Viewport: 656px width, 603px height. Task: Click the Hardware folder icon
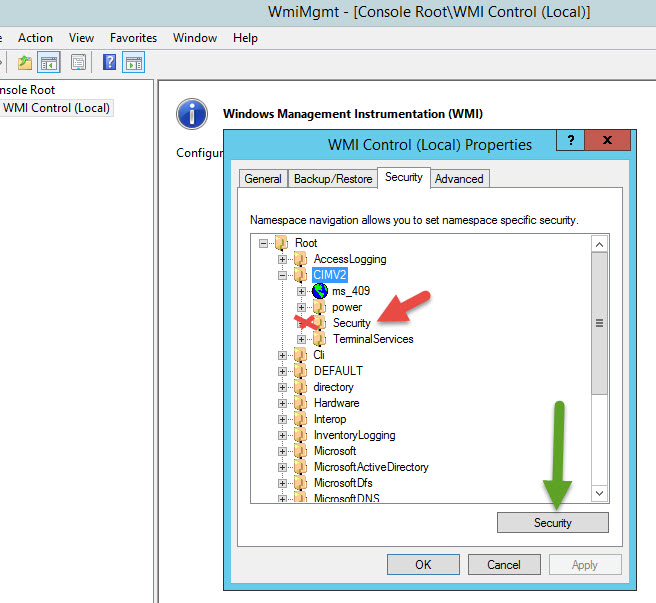[300, 403]
